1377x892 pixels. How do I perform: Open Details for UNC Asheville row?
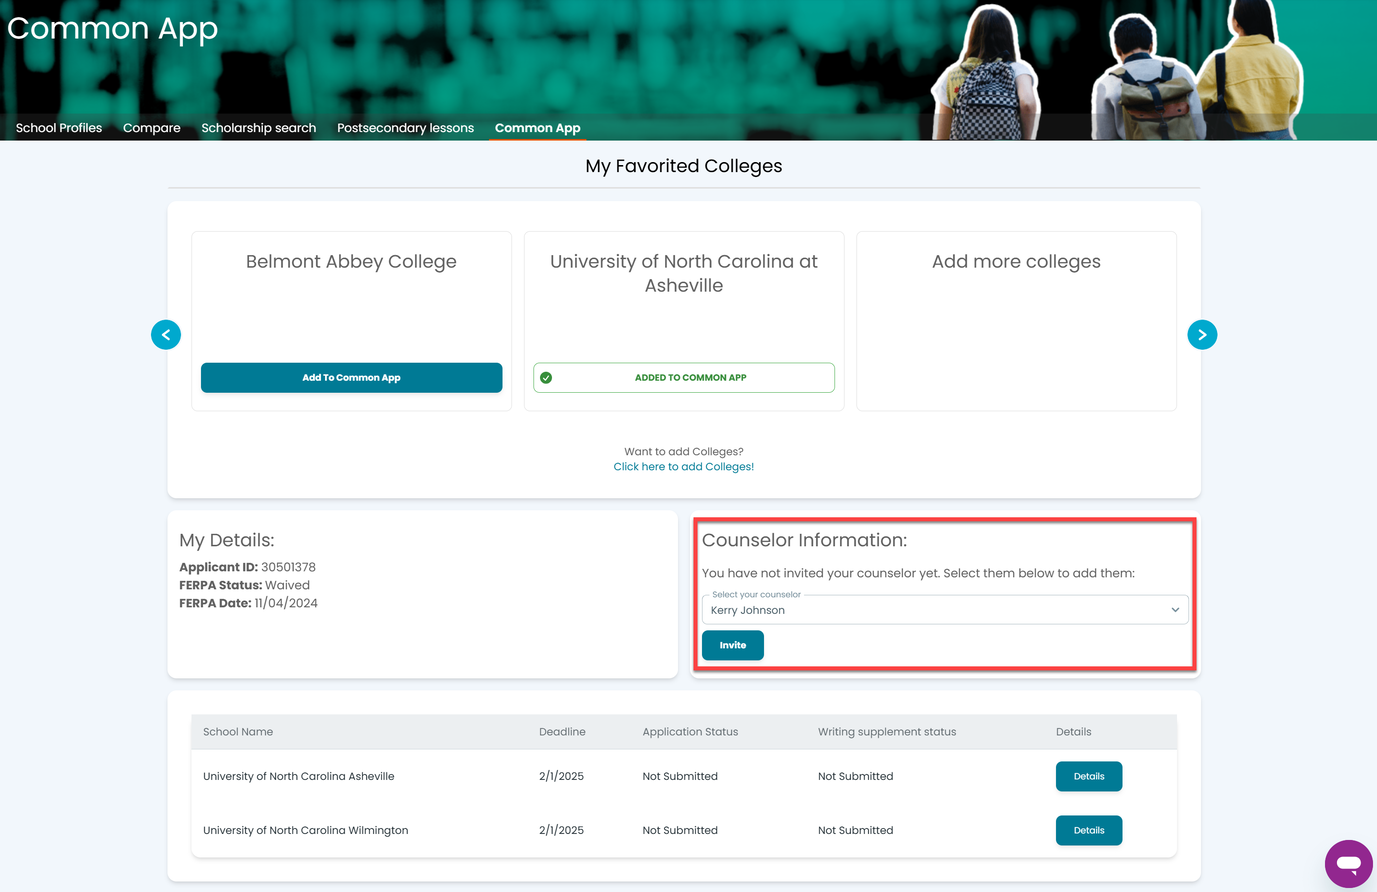[x=1089, y=776]
